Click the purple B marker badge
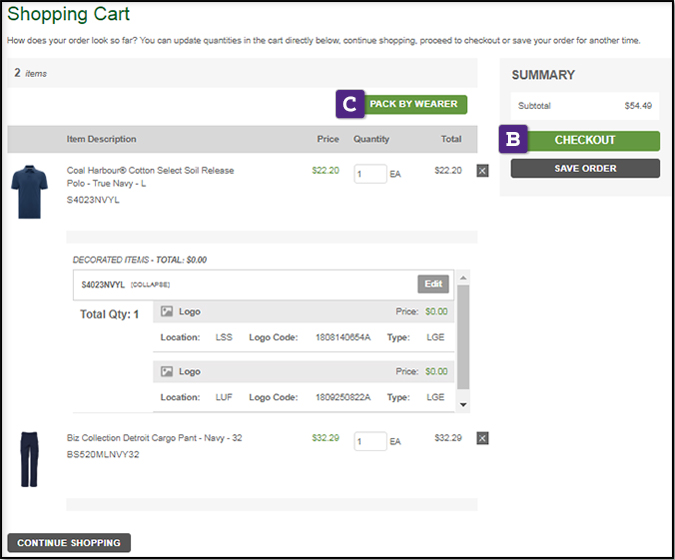The image size is (675, 560). (x=514, y=140)
